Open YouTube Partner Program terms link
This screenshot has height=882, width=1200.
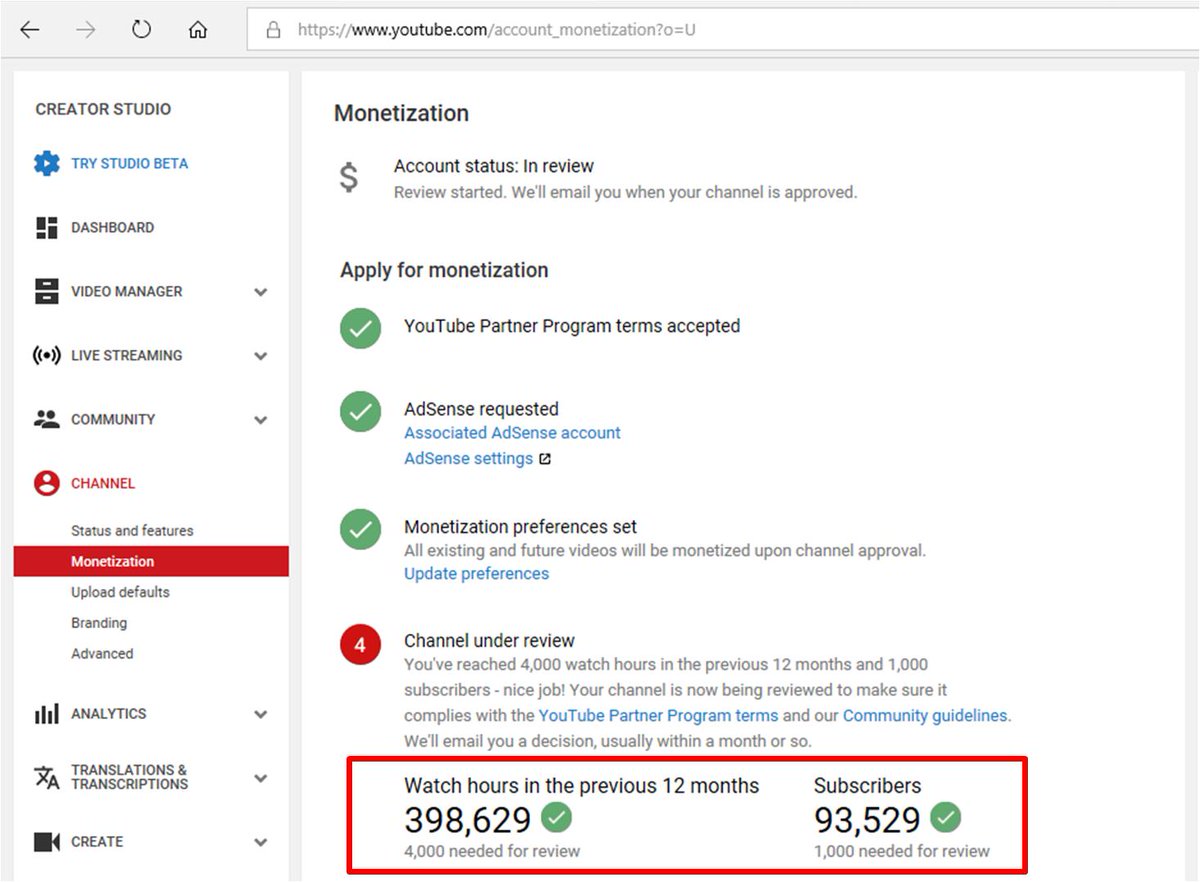[x=658, y=715]
